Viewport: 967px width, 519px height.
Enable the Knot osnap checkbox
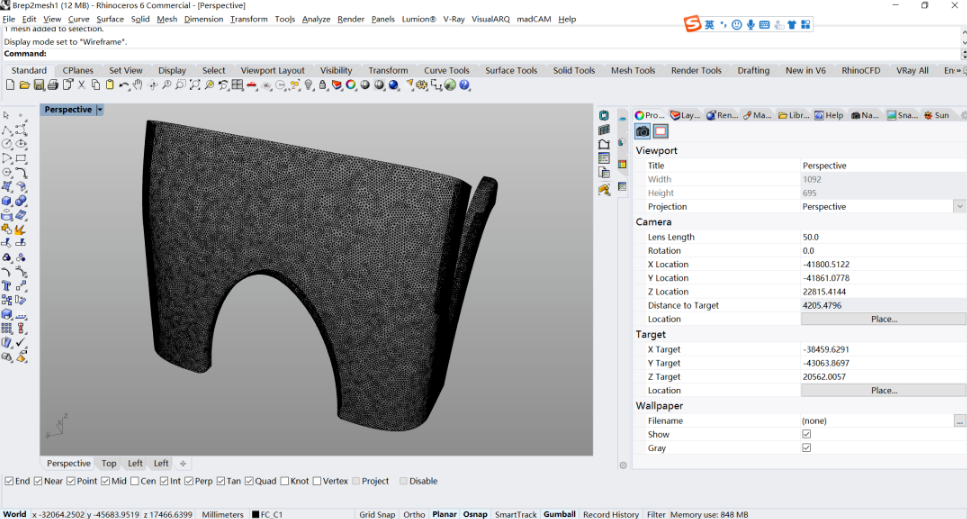pyautogui.click(x=284, y=481)
